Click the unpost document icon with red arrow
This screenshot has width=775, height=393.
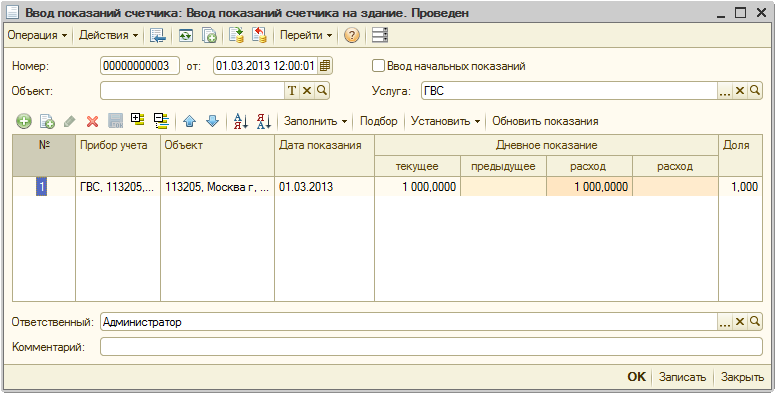point(259,35)
